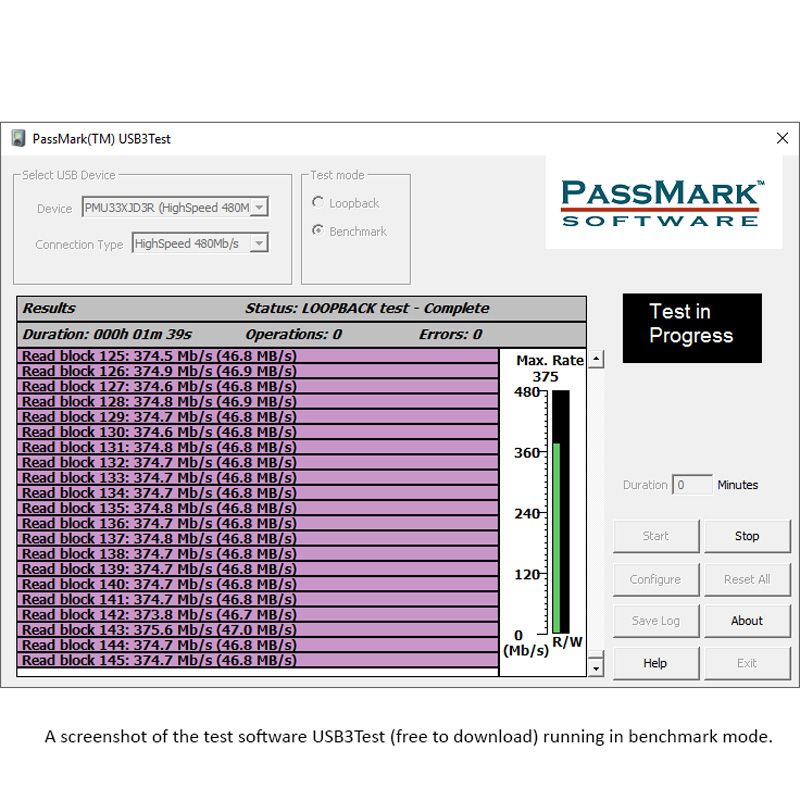Image resolution: width=800 pixels, height=800 pixels.
Task: Select the "Read block 145: 374.7 Mb/s" row
Action: pyautogui.click(x=258, y=660)
